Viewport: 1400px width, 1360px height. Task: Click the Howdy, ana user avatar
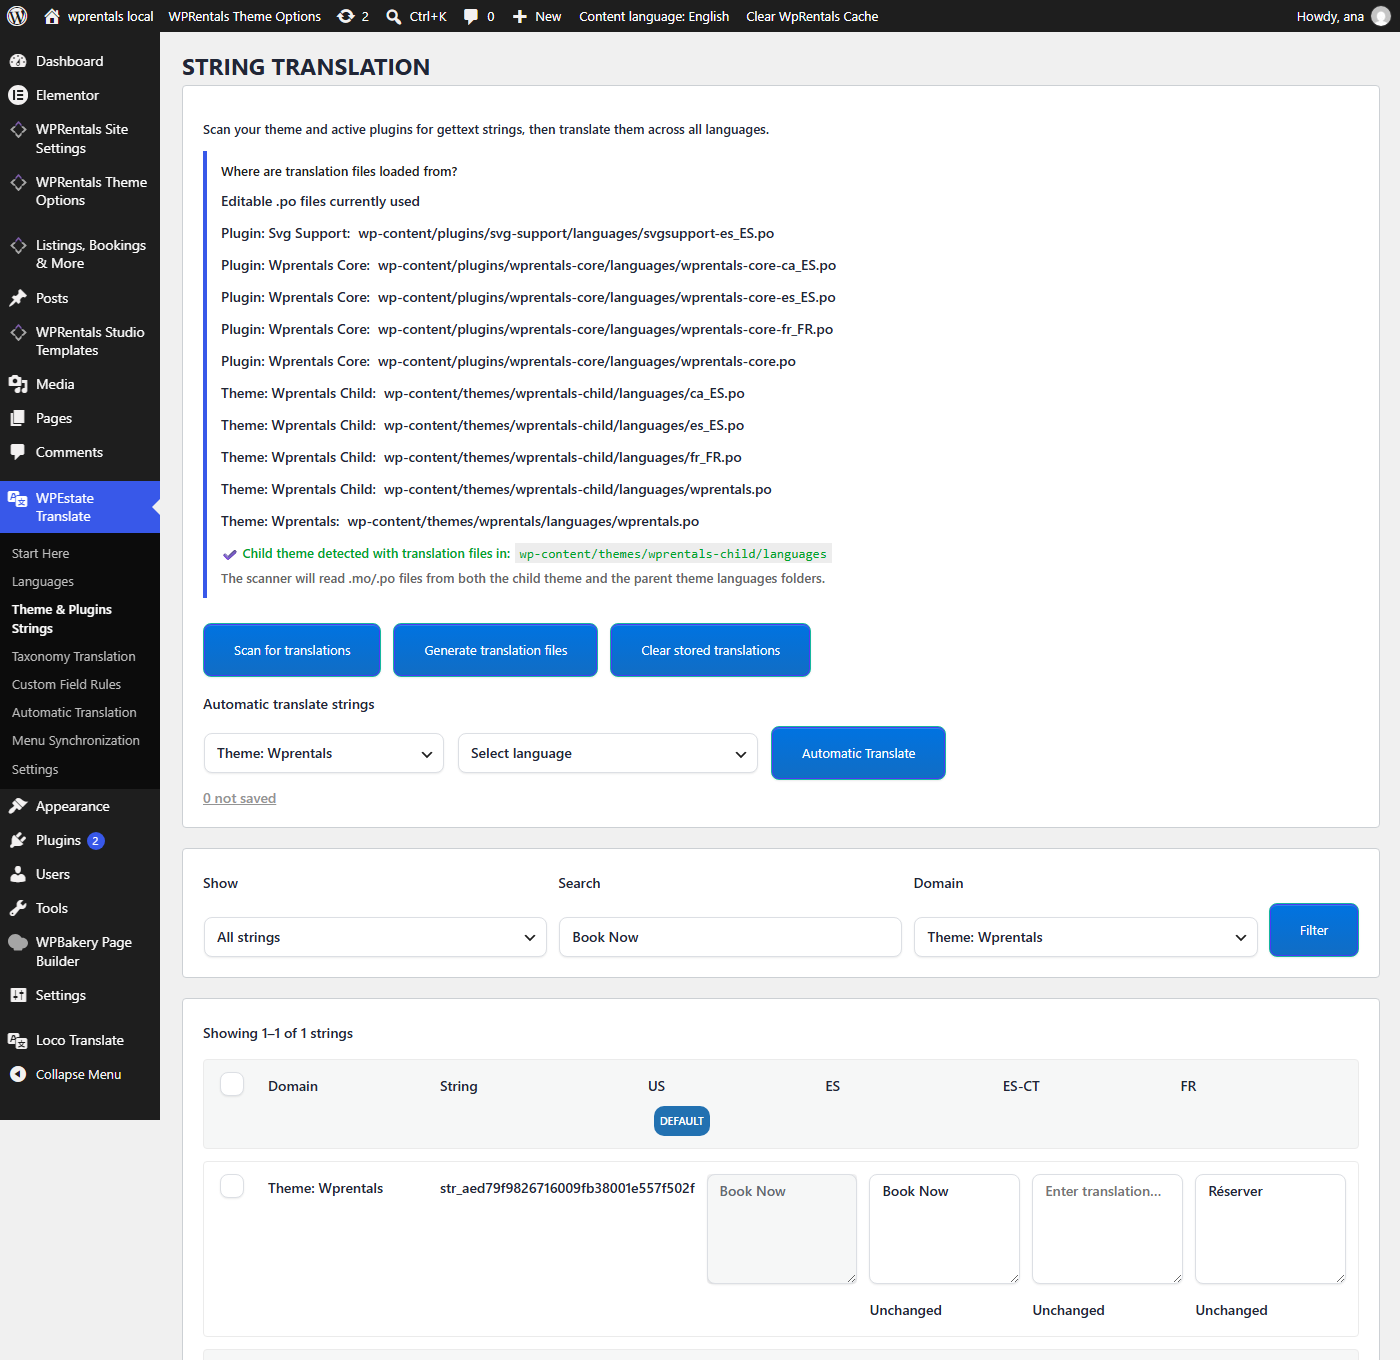point(1381,16)
